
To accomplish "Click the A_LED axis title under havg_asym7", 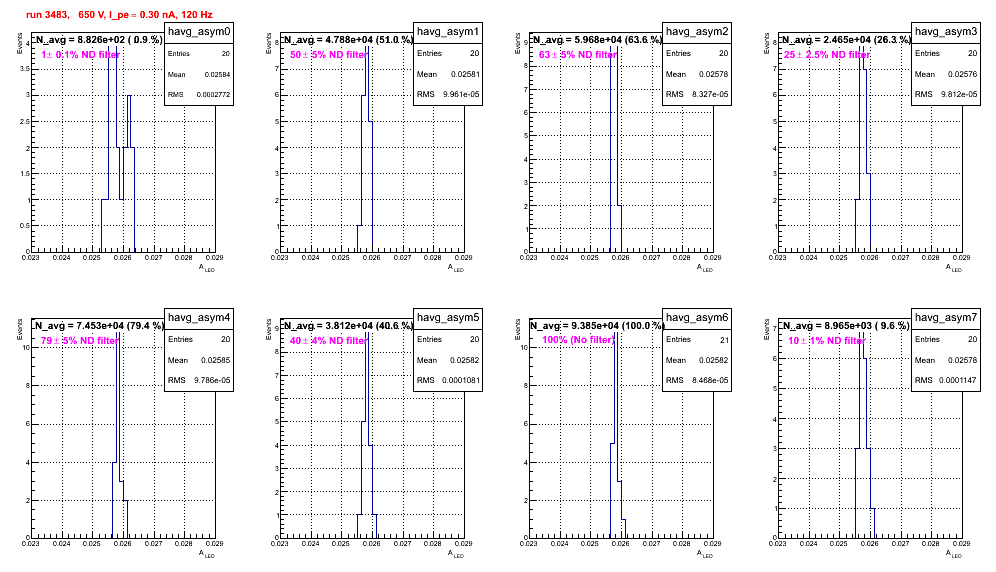I will 954,554.
